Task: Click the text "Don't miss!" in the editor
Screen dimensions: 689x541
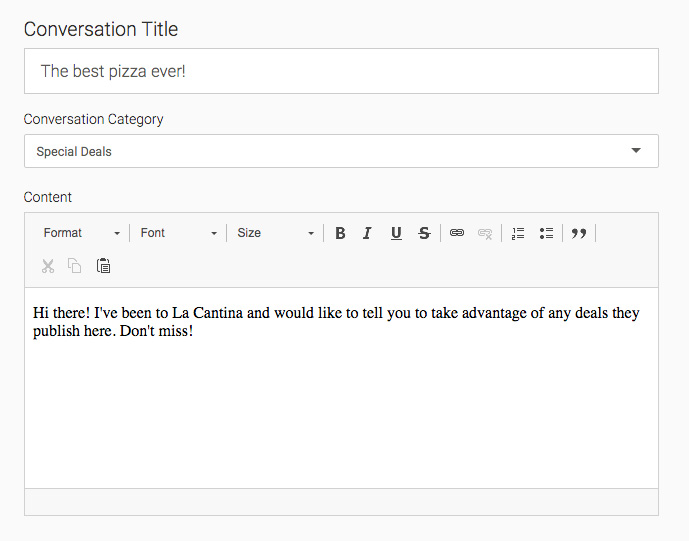Action: (156, 331)
